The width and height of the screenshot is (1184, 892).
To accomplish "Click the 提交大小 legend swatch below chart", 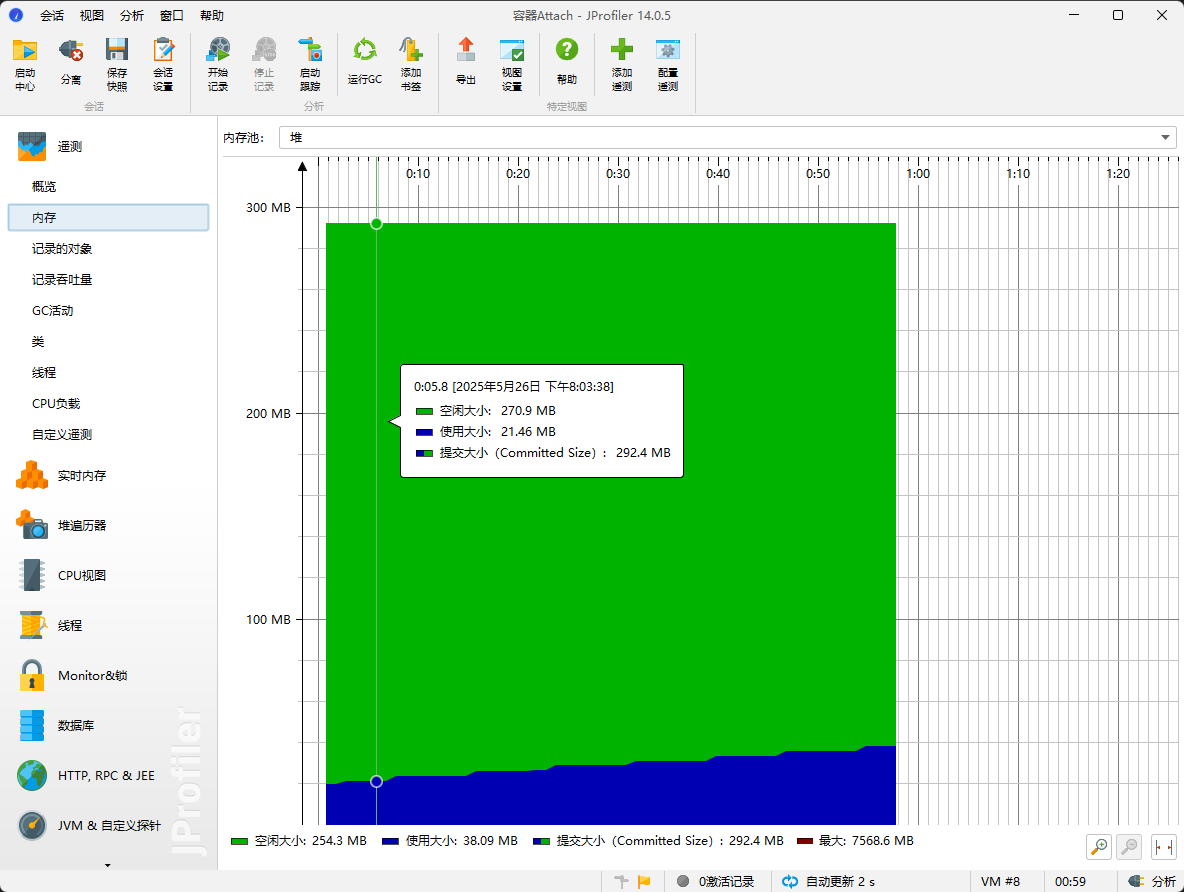I will [541, 841].
